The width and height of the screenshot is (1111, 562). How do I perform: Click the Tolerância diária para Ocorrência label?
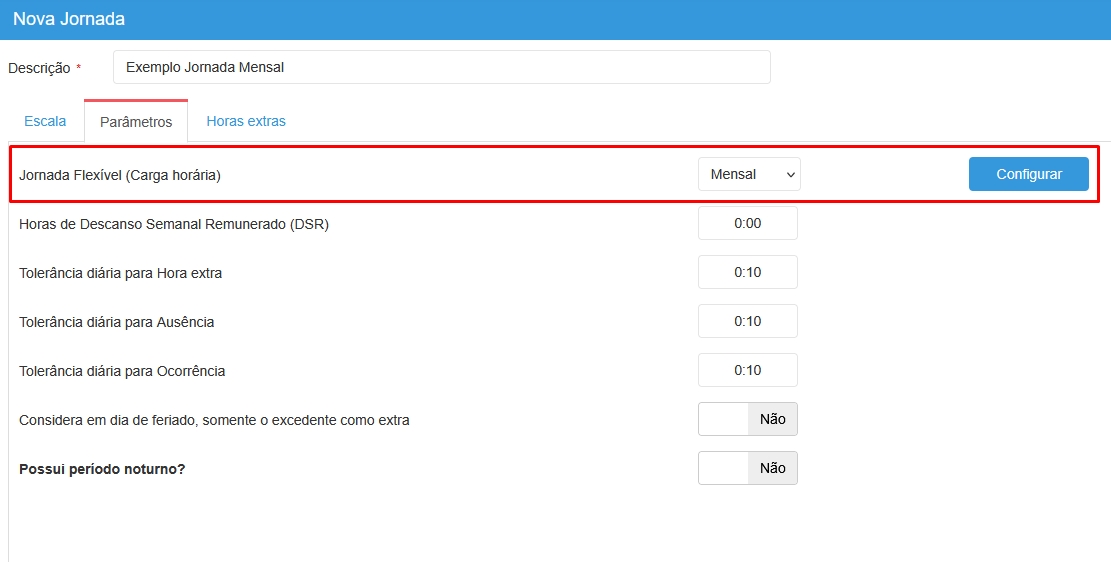pos(122,371)
